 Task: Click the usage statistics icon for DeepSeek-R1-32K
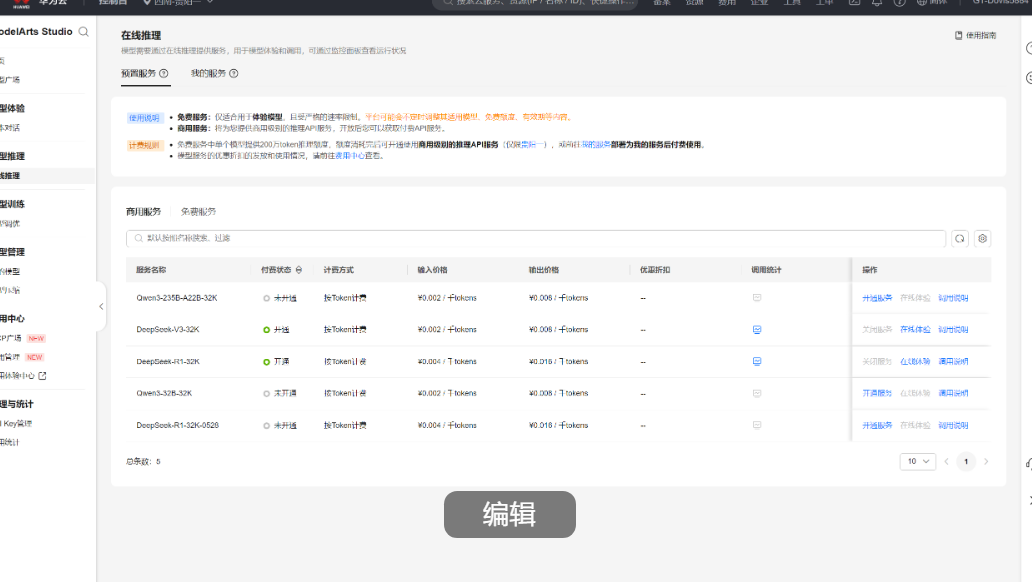757,361
